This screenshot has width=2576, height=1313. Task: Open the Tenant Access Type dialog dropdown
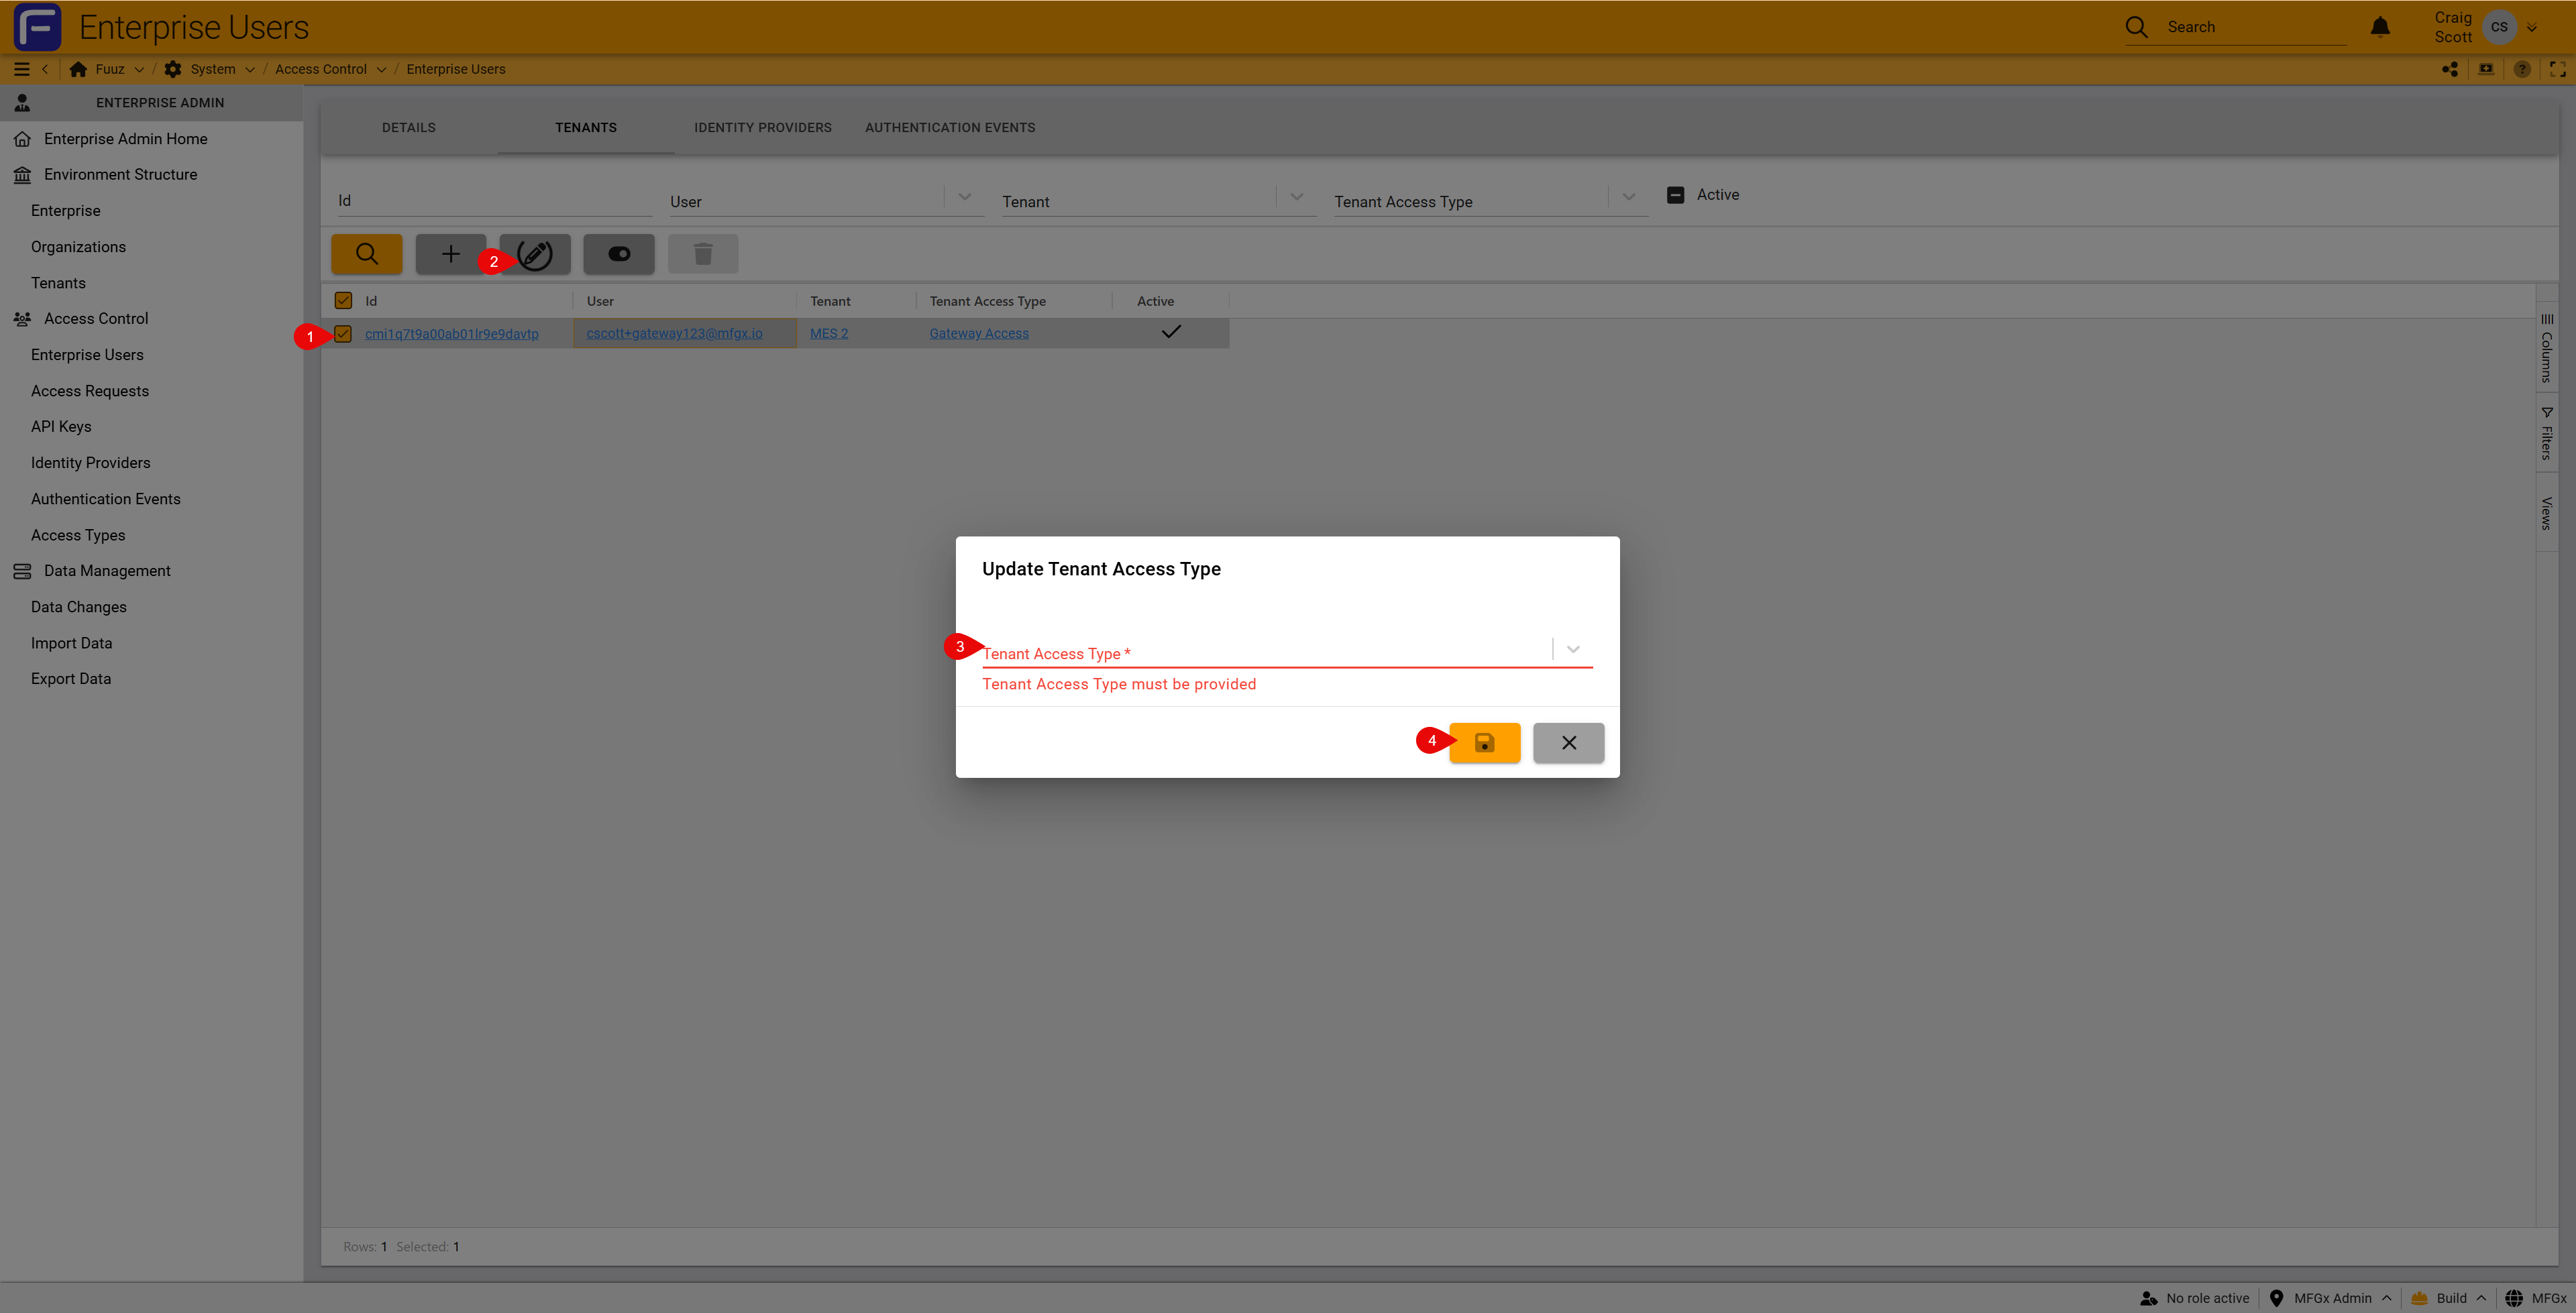1573,649
